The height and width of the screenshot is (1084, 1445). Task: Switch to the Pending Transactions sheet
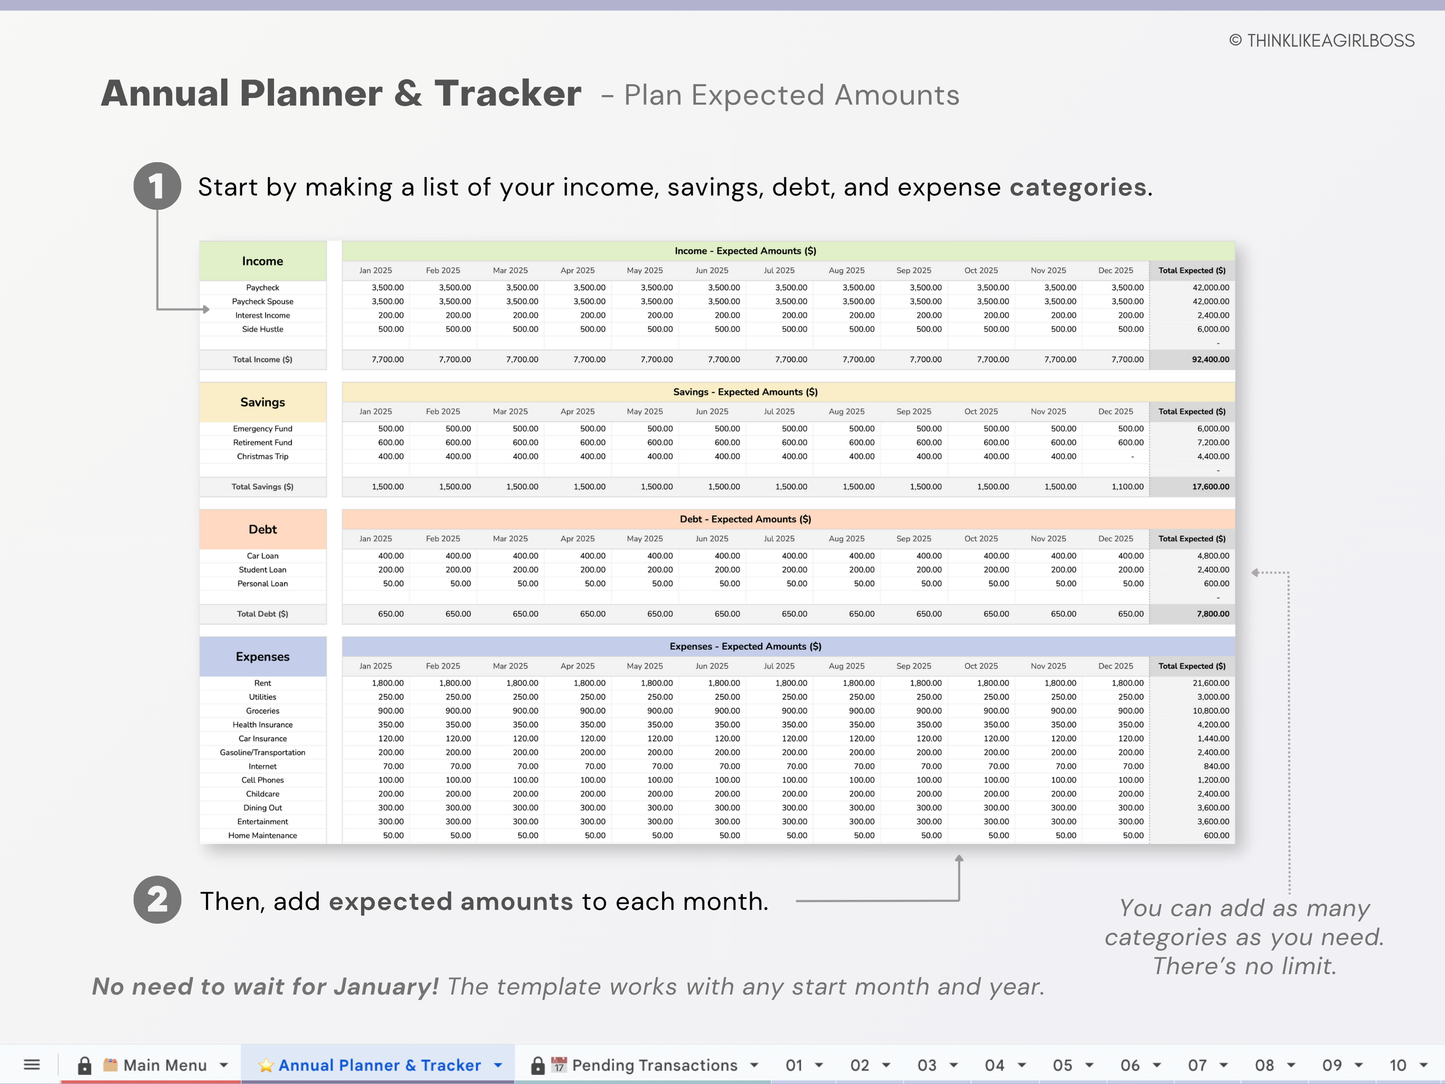[655, 1064]
